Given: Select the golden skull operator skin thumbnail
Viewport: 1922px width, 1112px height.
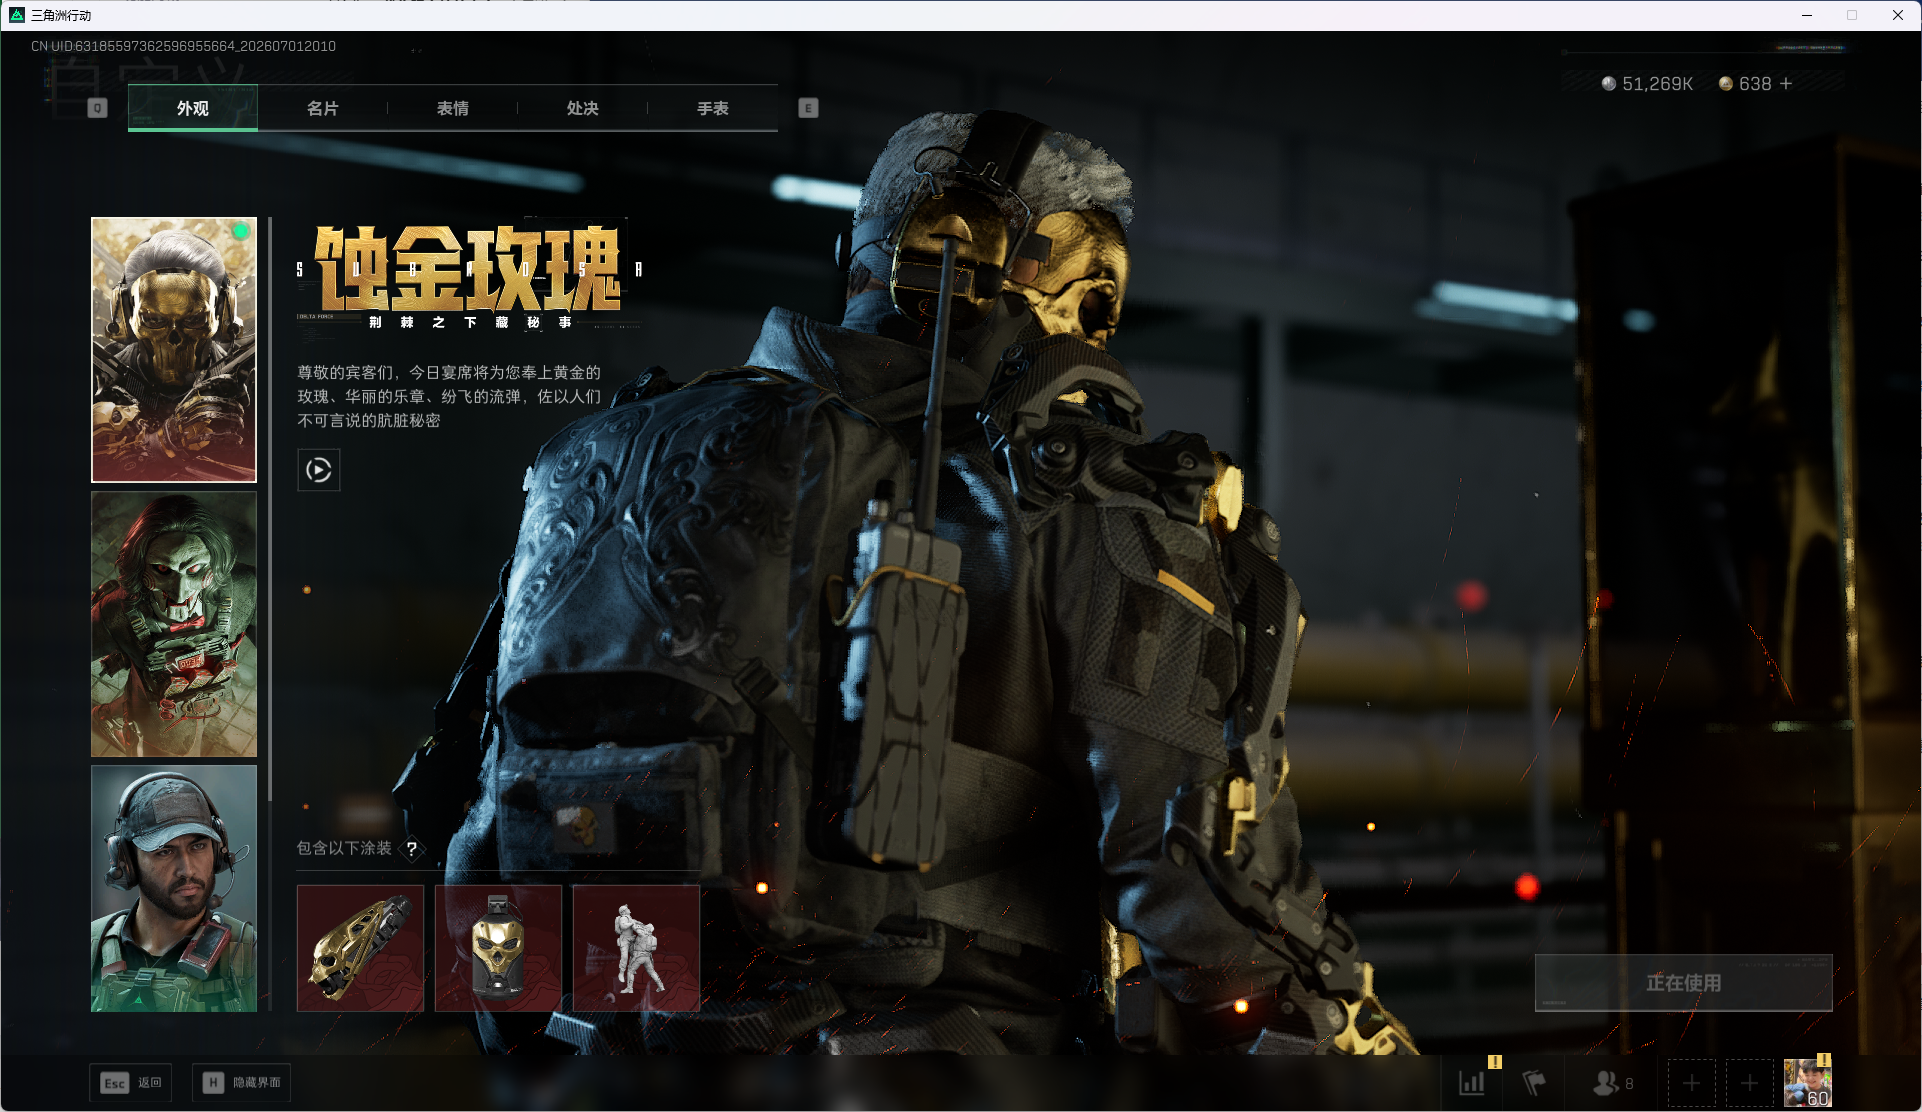Looking at the screenshot, I should click(174, 350).
